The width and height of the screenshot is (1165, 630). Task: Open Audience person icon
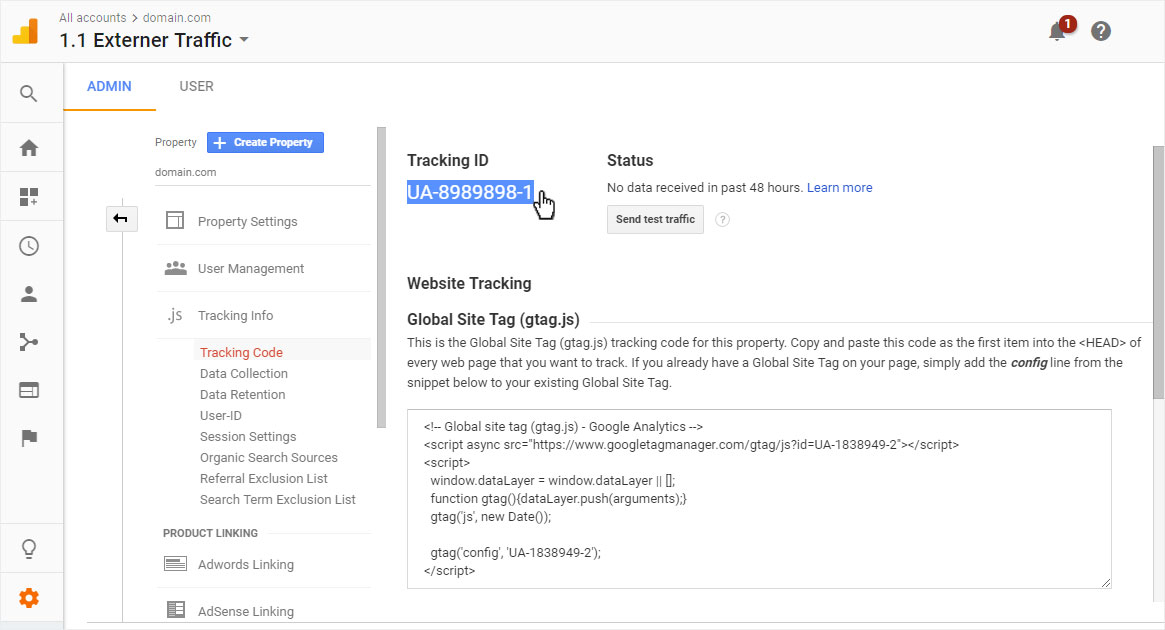[29, 294]
